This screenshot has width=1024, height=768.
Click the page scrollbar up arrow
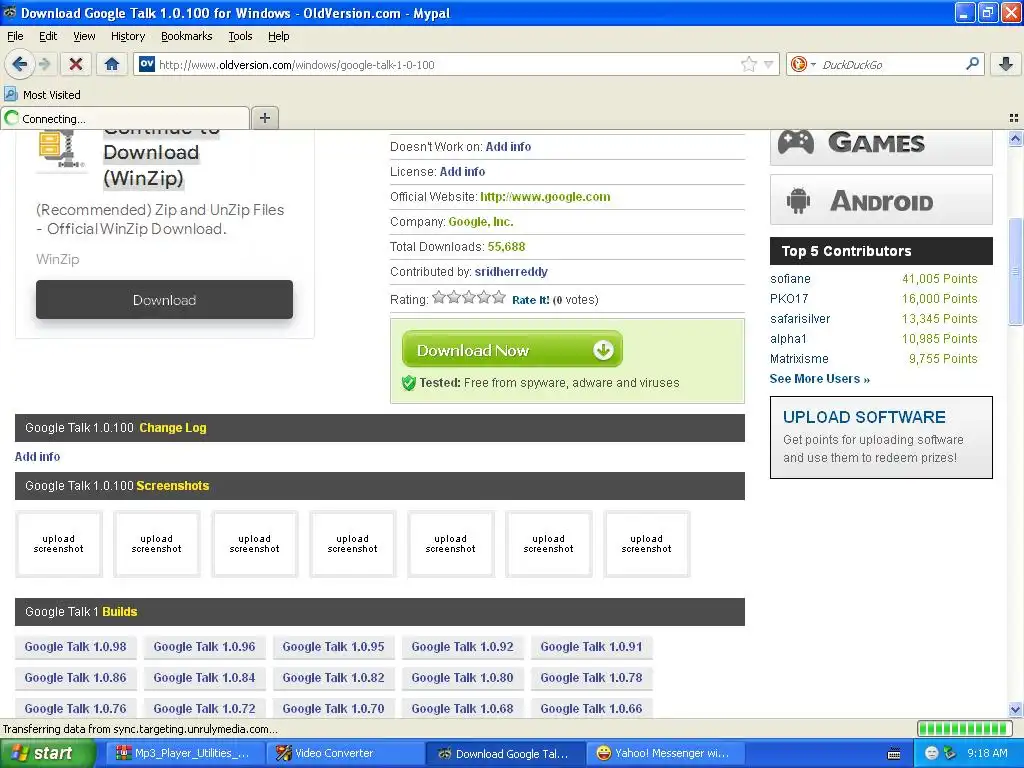click(1015, 138)
